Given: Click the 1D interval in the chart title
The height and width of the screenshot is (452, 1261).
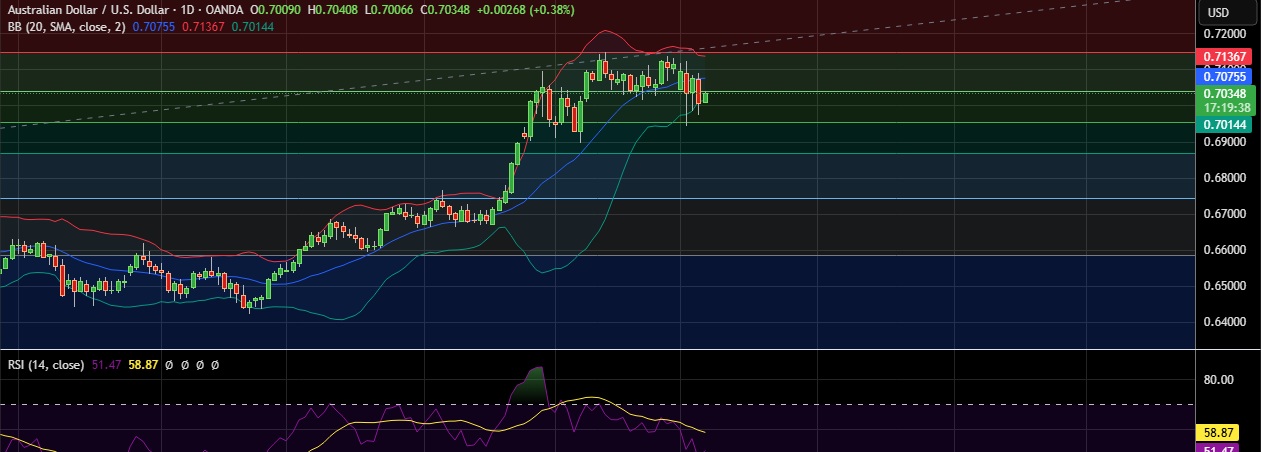Looking at the screenshot, I should pos(176,11).
